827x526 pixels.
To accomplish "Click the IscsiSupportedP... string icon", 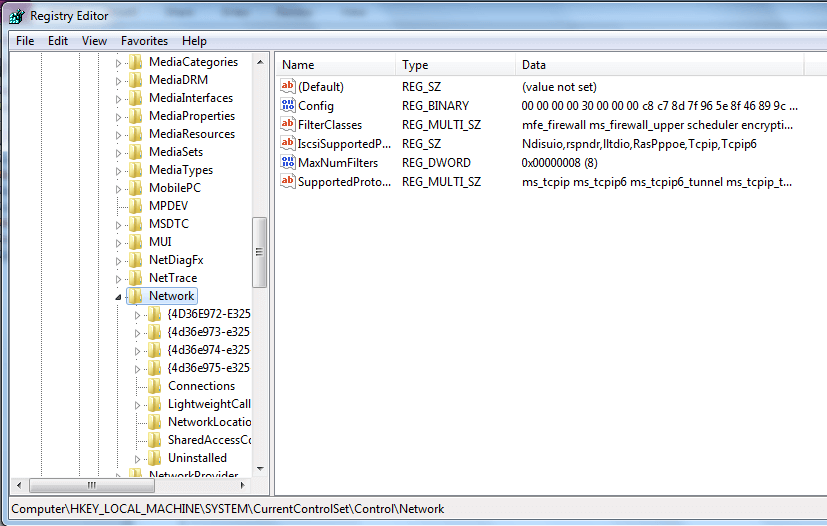I will 287,143.
